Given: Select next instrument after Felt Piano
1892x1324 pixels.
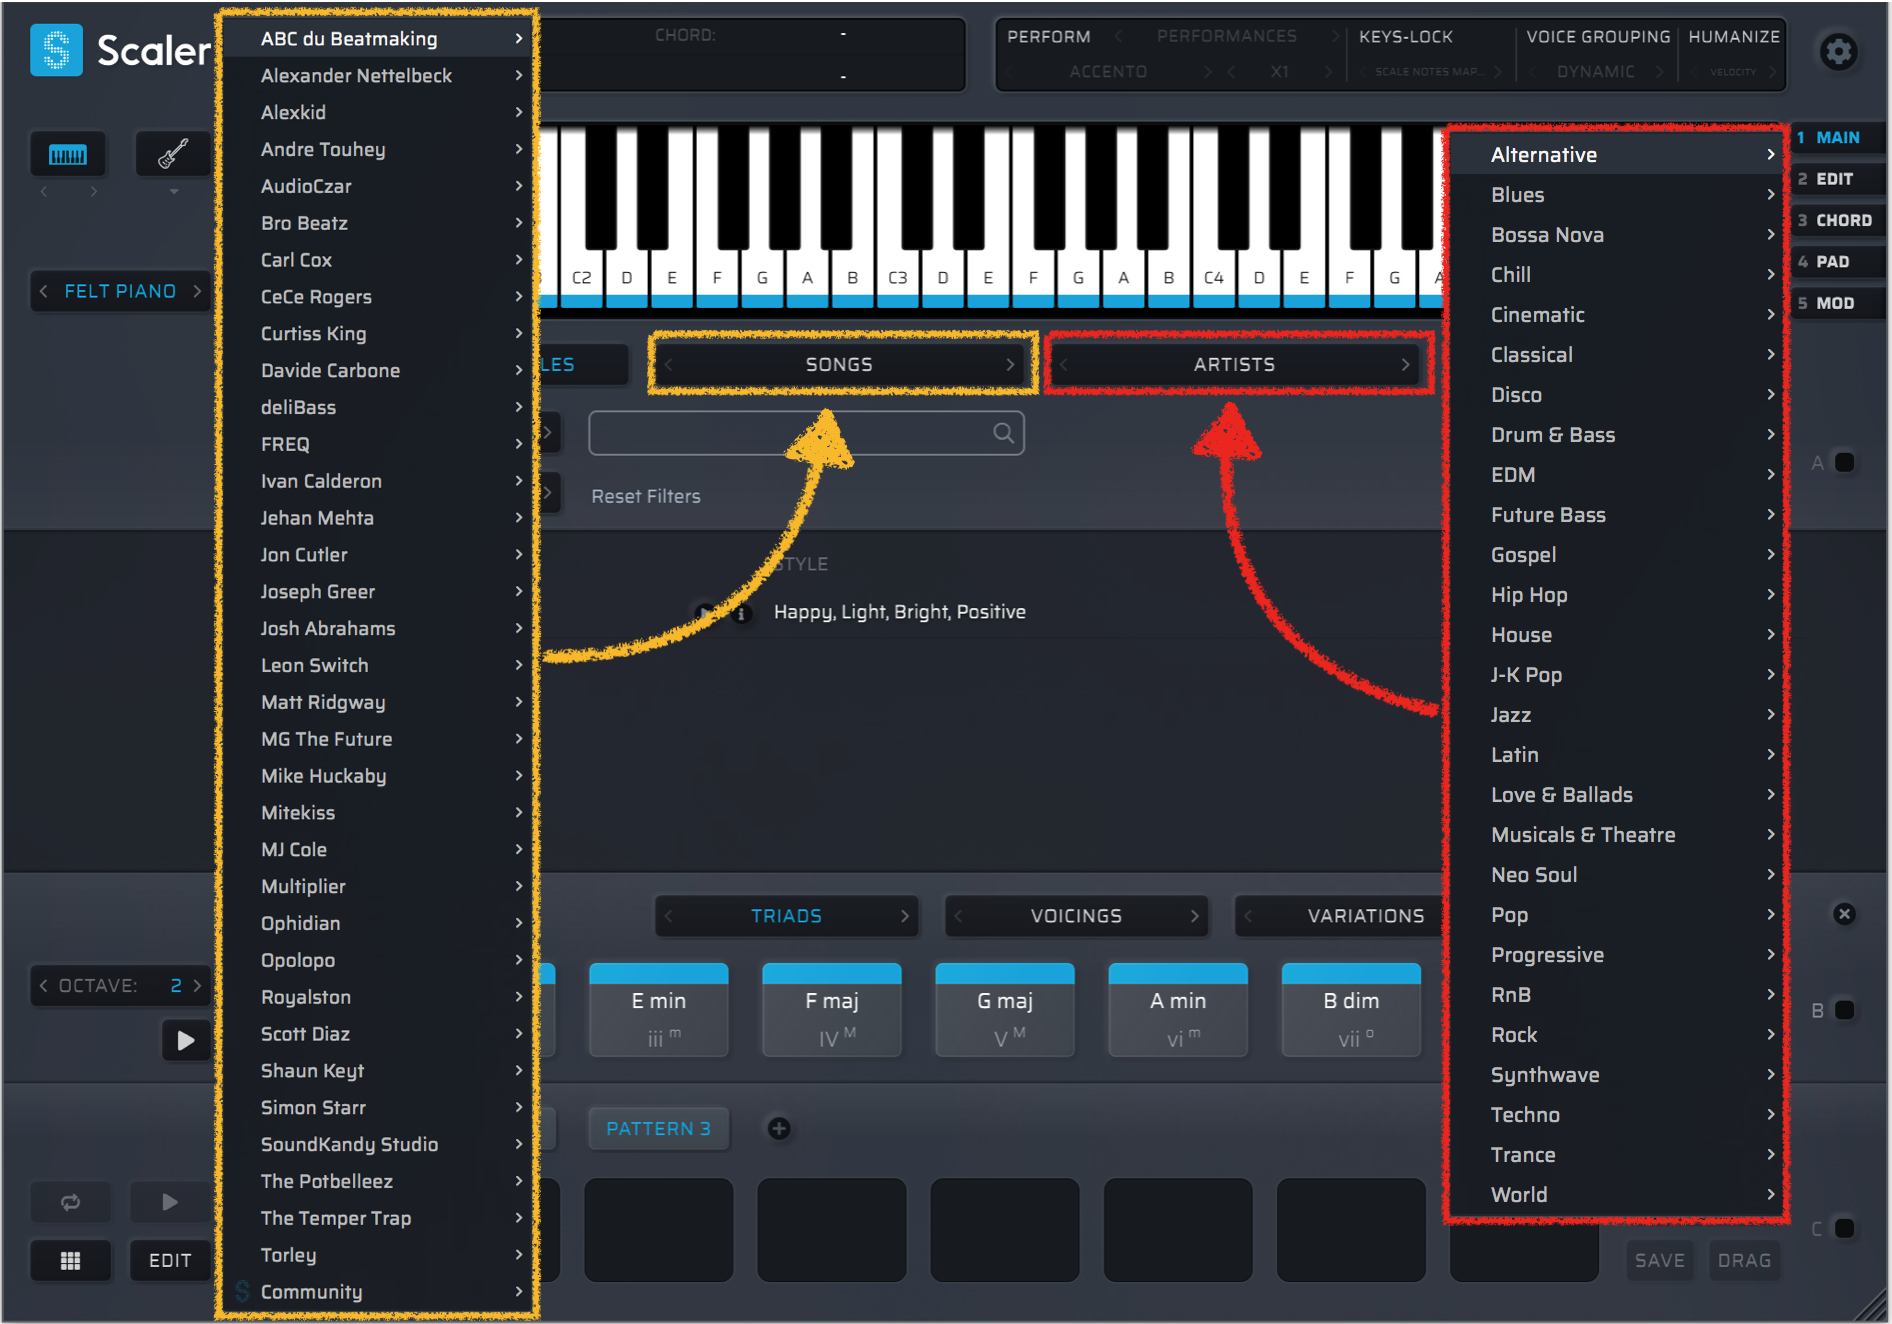Looking at the screenshot, I should 197,291.
